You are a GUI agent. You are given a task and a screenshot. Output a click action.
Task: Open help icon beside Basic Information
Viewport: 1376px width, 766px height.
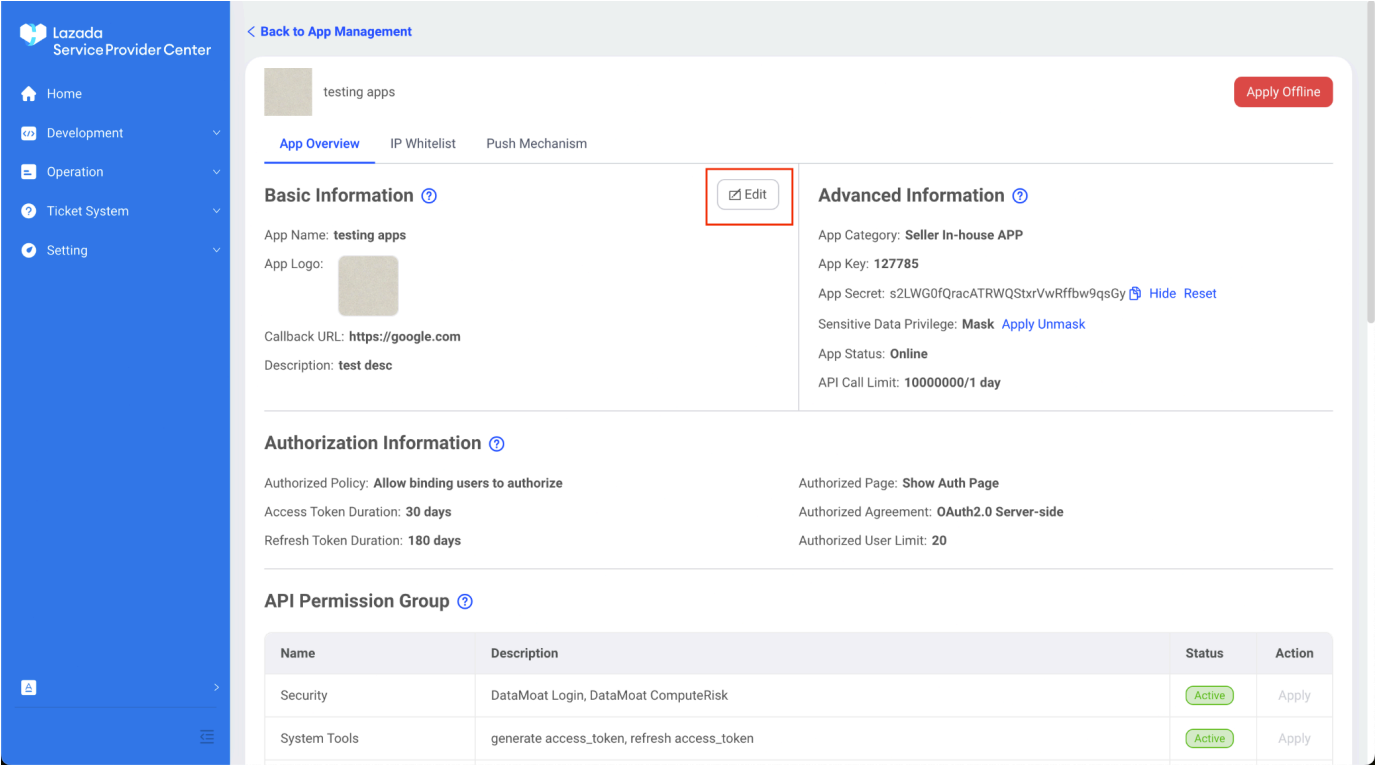(x=429, y=196)
